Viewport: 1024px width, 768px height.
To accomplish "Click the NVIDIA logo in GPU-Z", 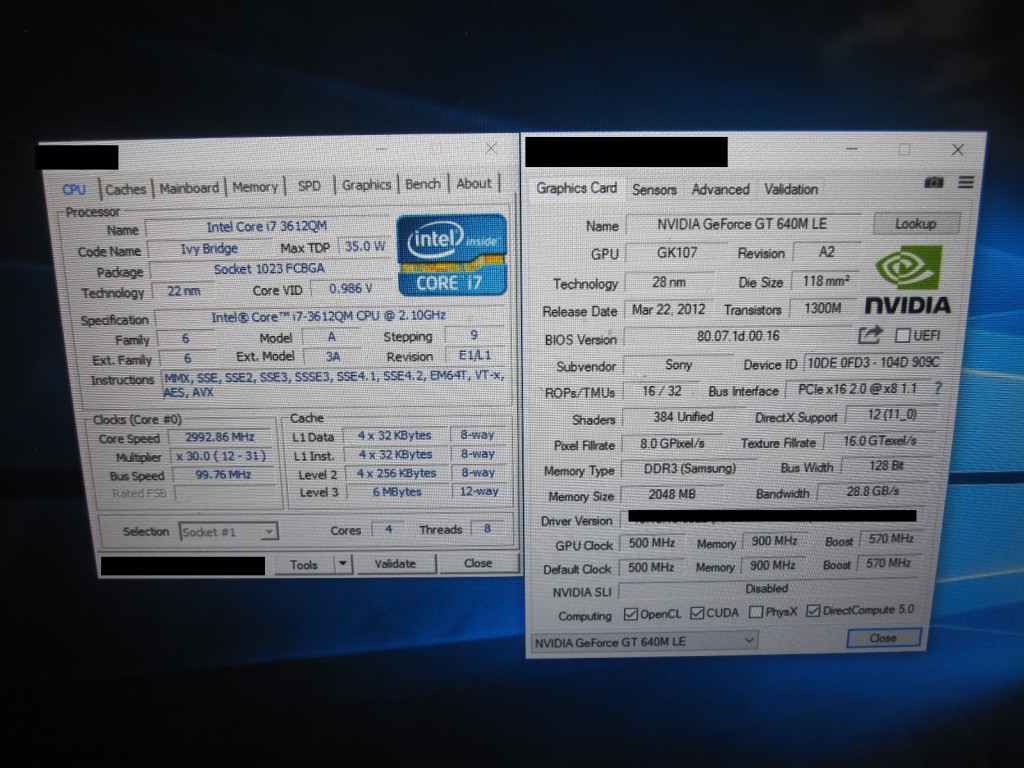I will [x=908, y=281].
